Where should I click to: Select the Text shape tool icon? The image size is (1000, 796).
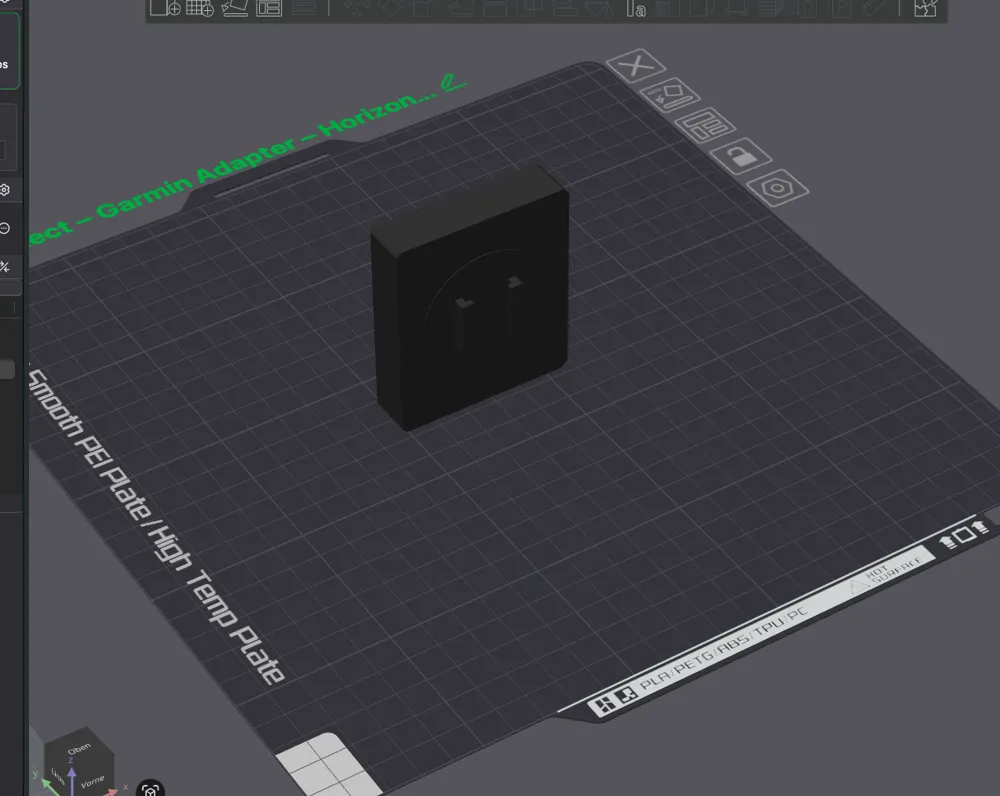pyautogui.click(x=636, y=8)
